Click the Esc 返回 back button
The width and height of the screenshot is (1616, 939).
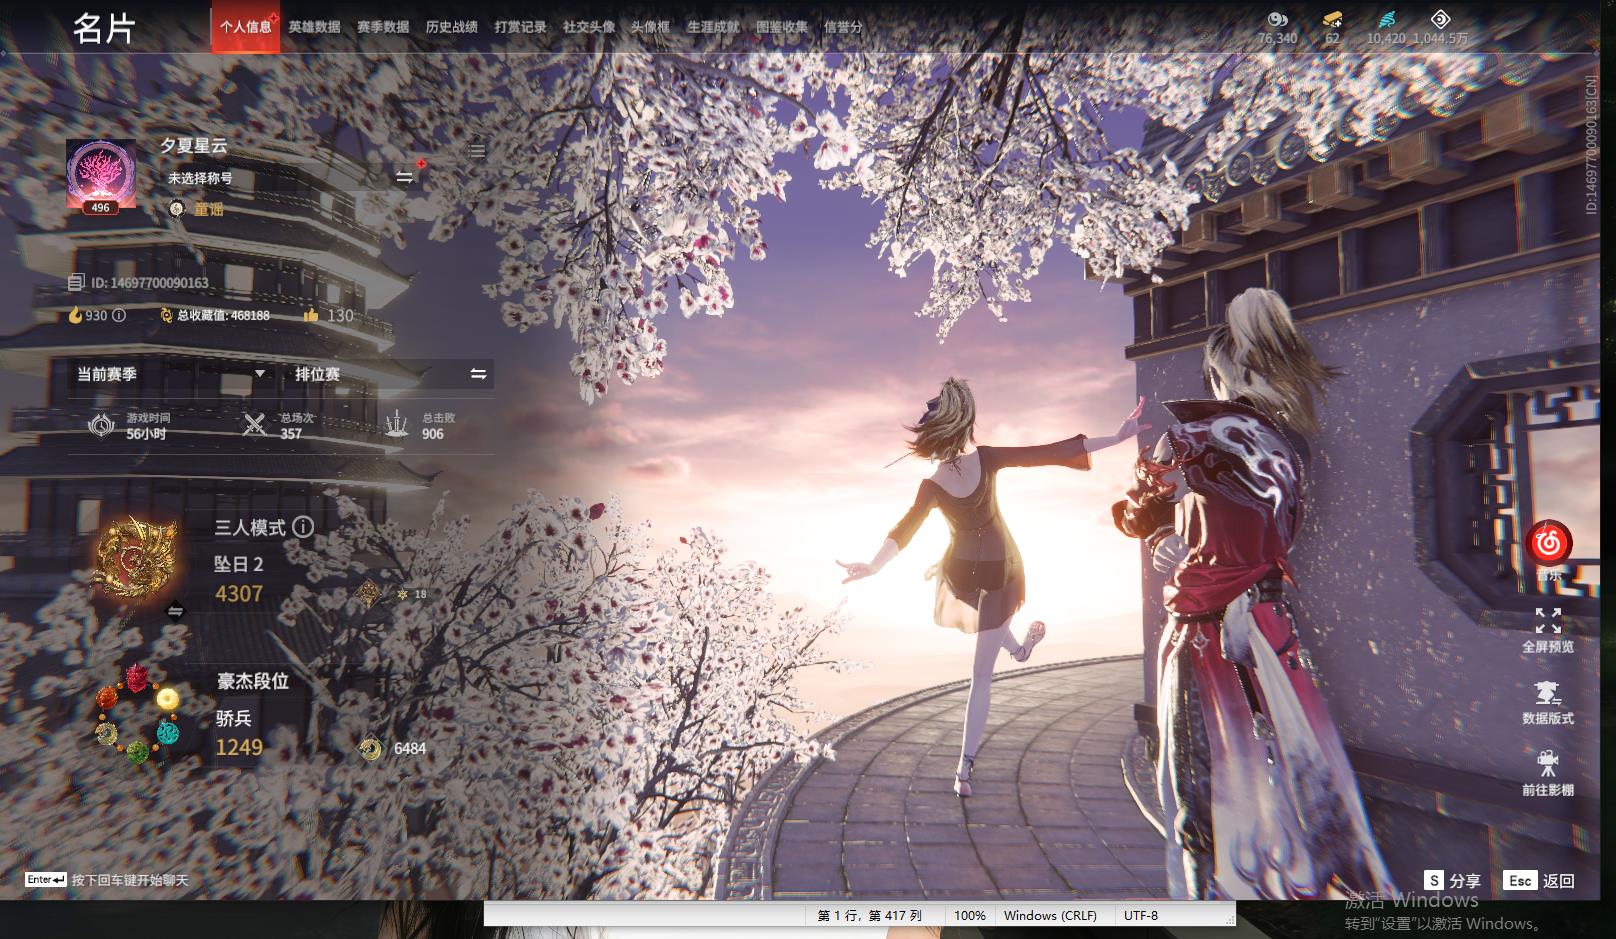point(1539,880)
